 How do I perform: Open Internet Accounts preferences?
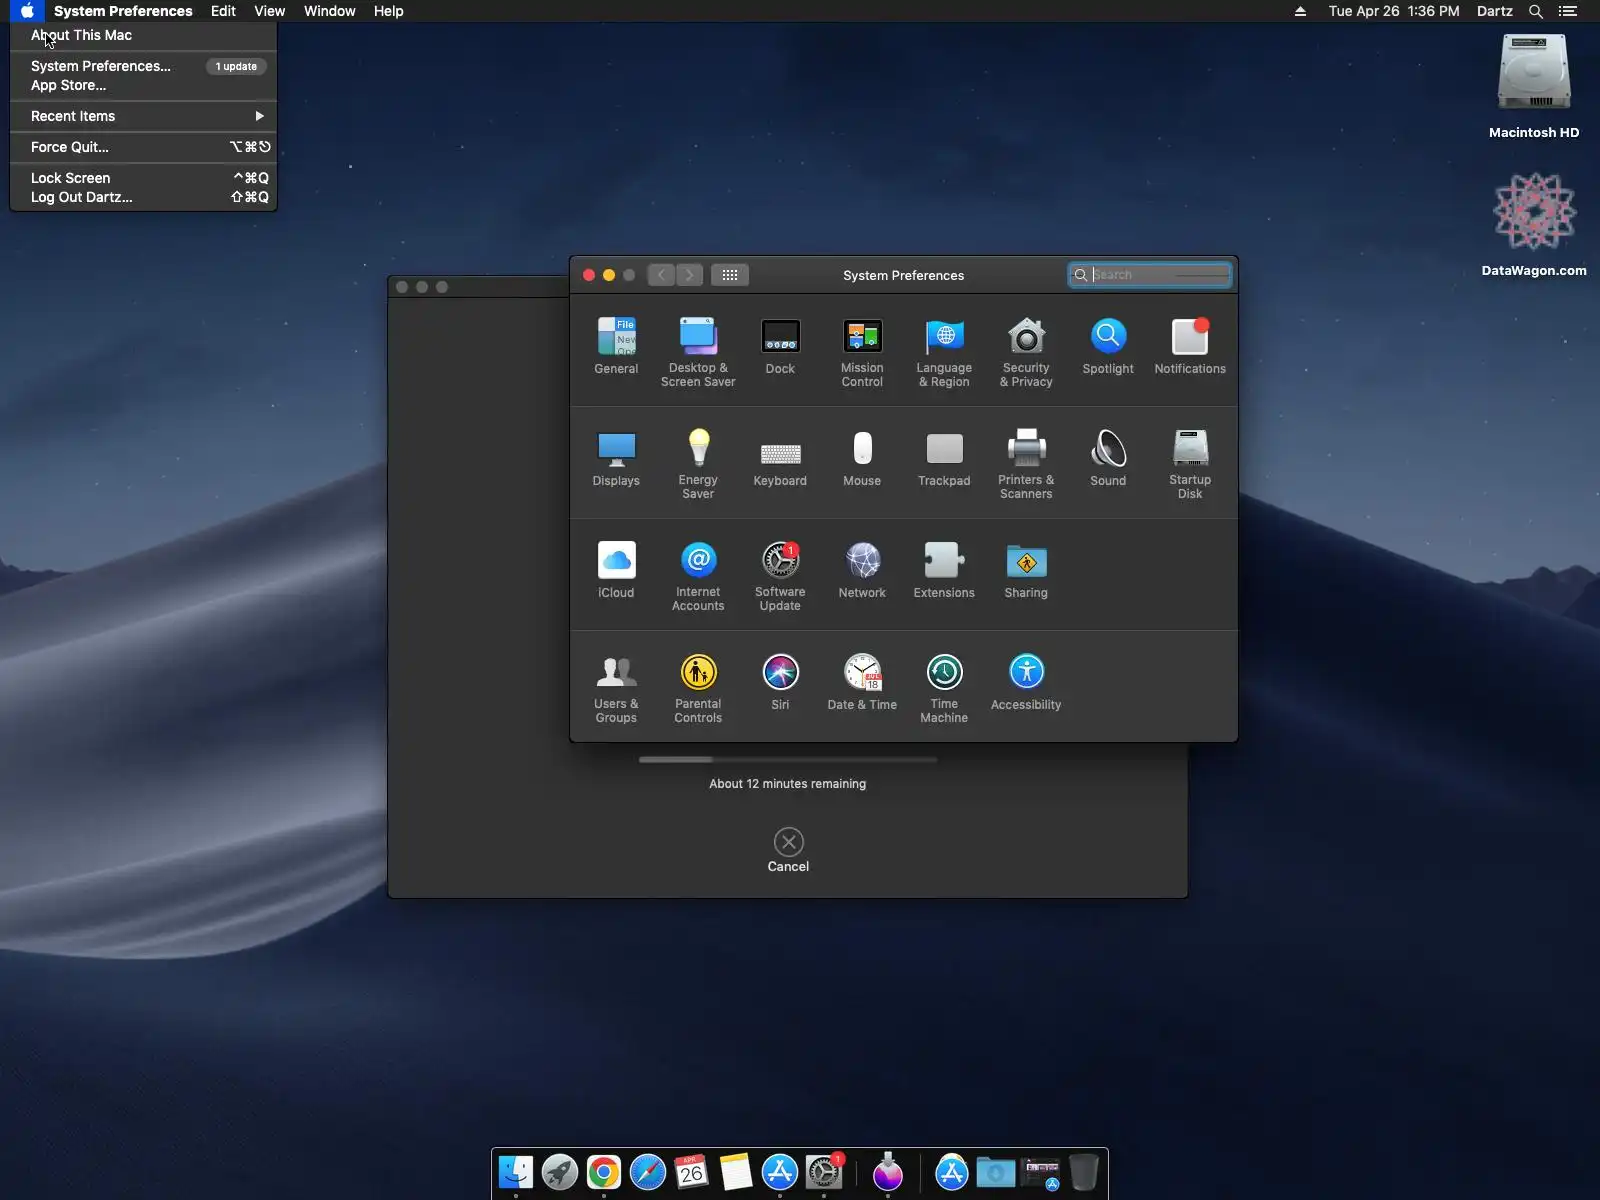698,576
